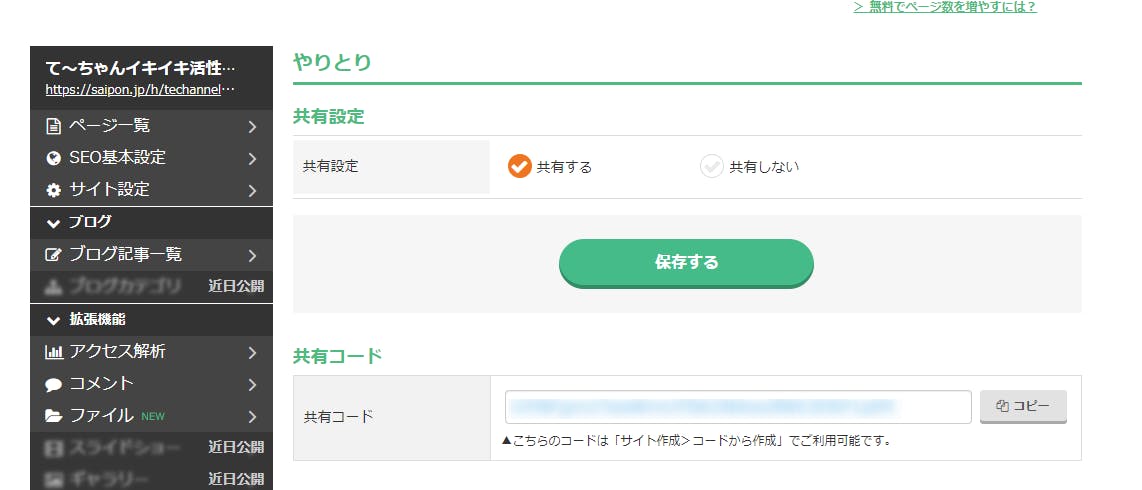Viewport: 1142px width, 490px height.
Task: Click the サイト設定 gear icon
Action: coord(53,190)
